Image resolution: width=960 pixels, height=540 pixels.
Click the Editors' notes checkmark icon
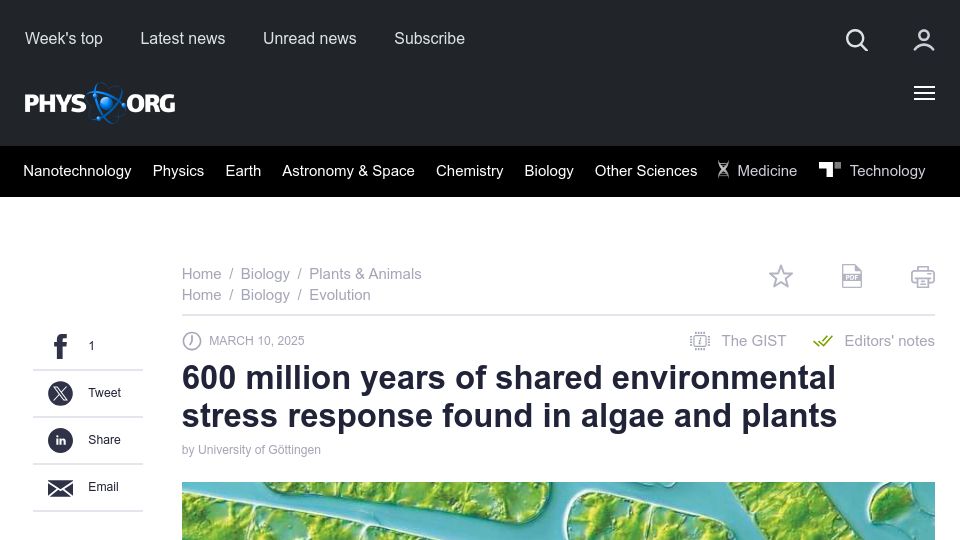tap(823, 341)
